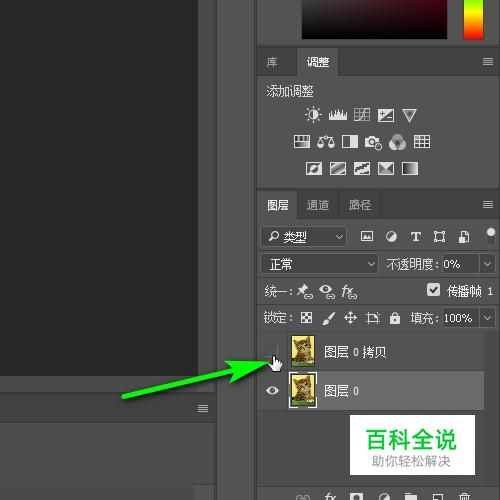Image resolution: width=500 pixels, height=500 pixels.
Task: Toggle lock image pixels (brush icon)
Action: 329,318
